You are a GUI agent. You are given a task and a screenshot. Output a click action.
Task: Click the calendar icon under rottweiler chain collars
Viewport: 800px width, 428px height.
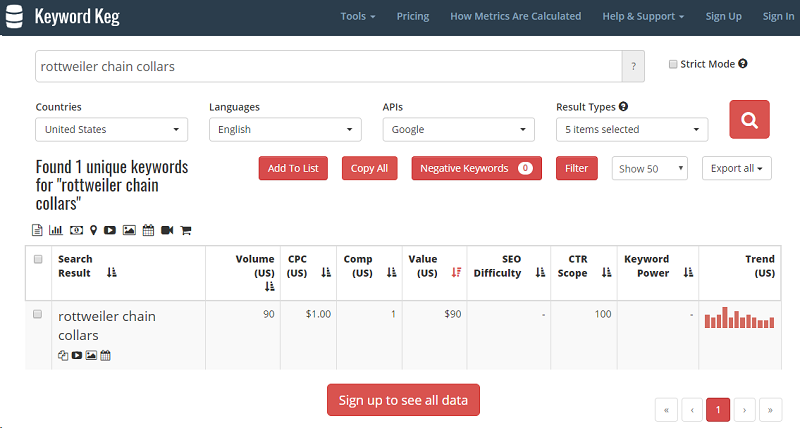point(105,355)
